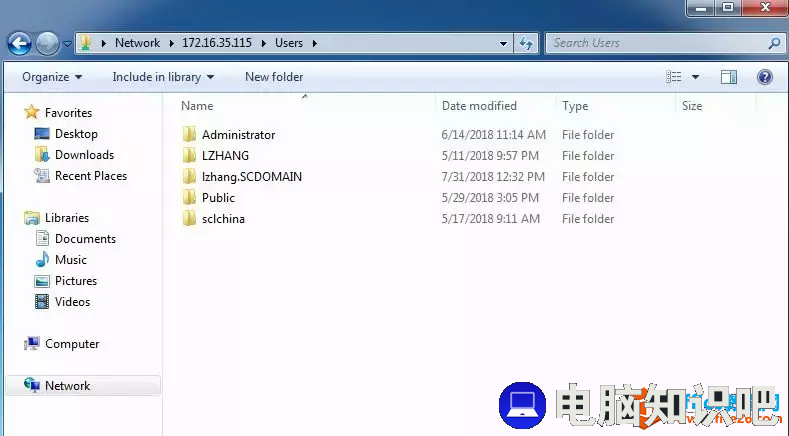Open Computer in navigation pane

tap(72, 344)
